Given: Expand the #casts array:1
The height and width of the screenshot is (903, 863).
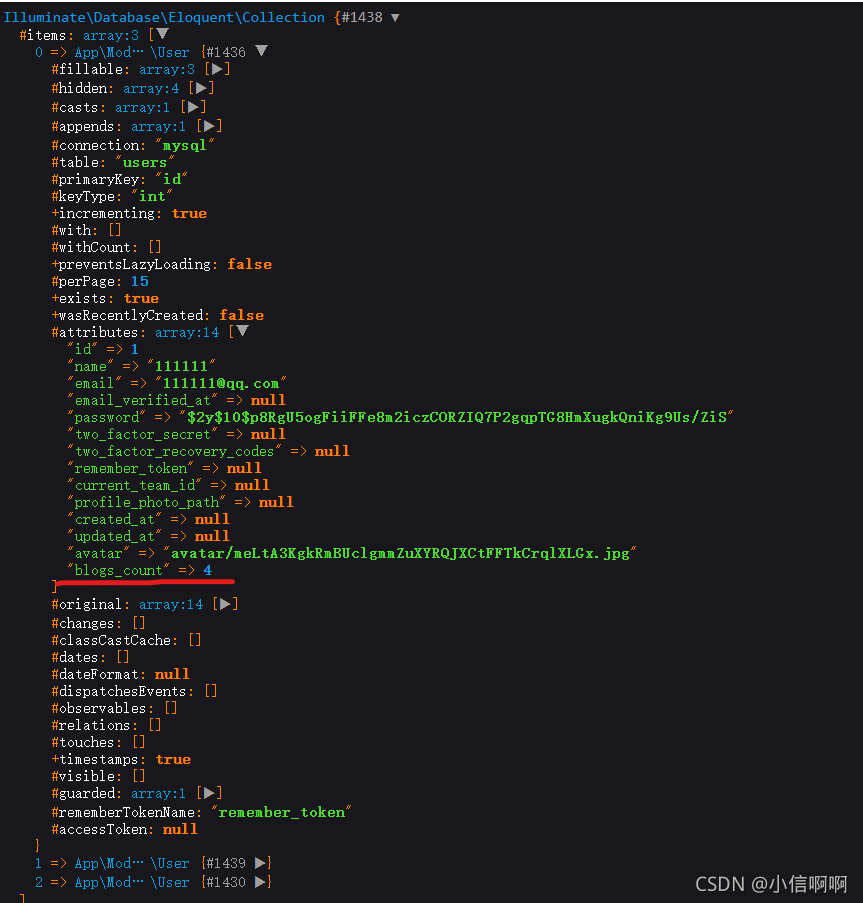Looking at the screenshot, I should [x=193, y=107].
